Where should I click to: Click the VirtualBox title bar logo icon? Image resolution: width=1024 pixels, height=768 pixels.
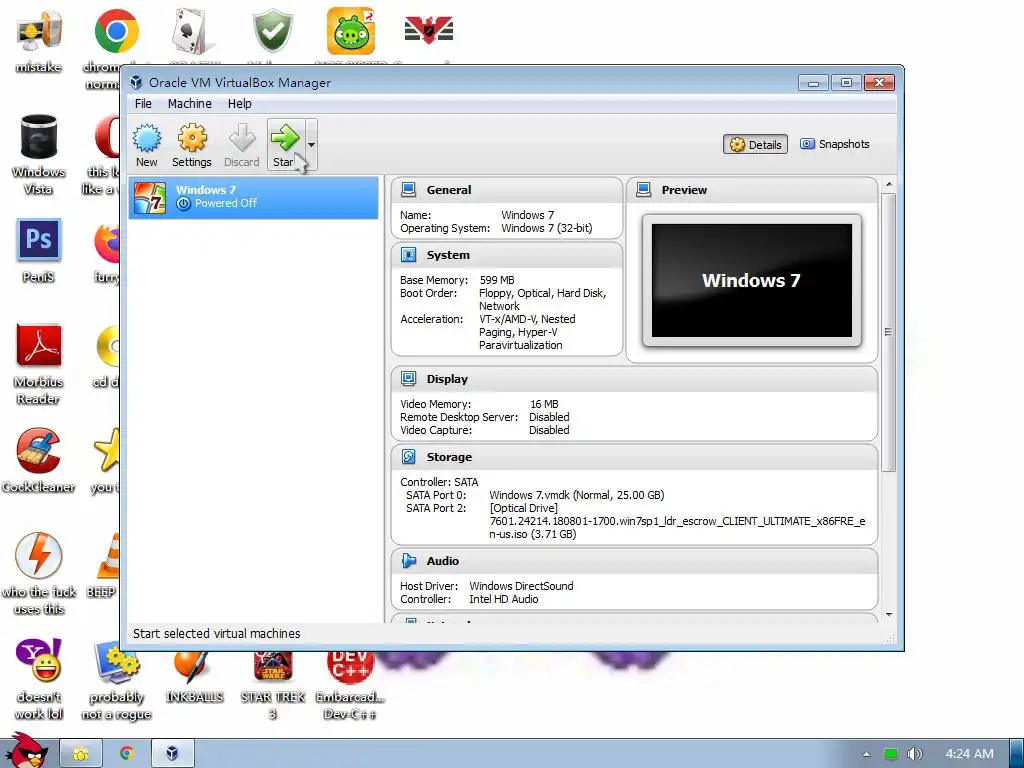point(136,82)
